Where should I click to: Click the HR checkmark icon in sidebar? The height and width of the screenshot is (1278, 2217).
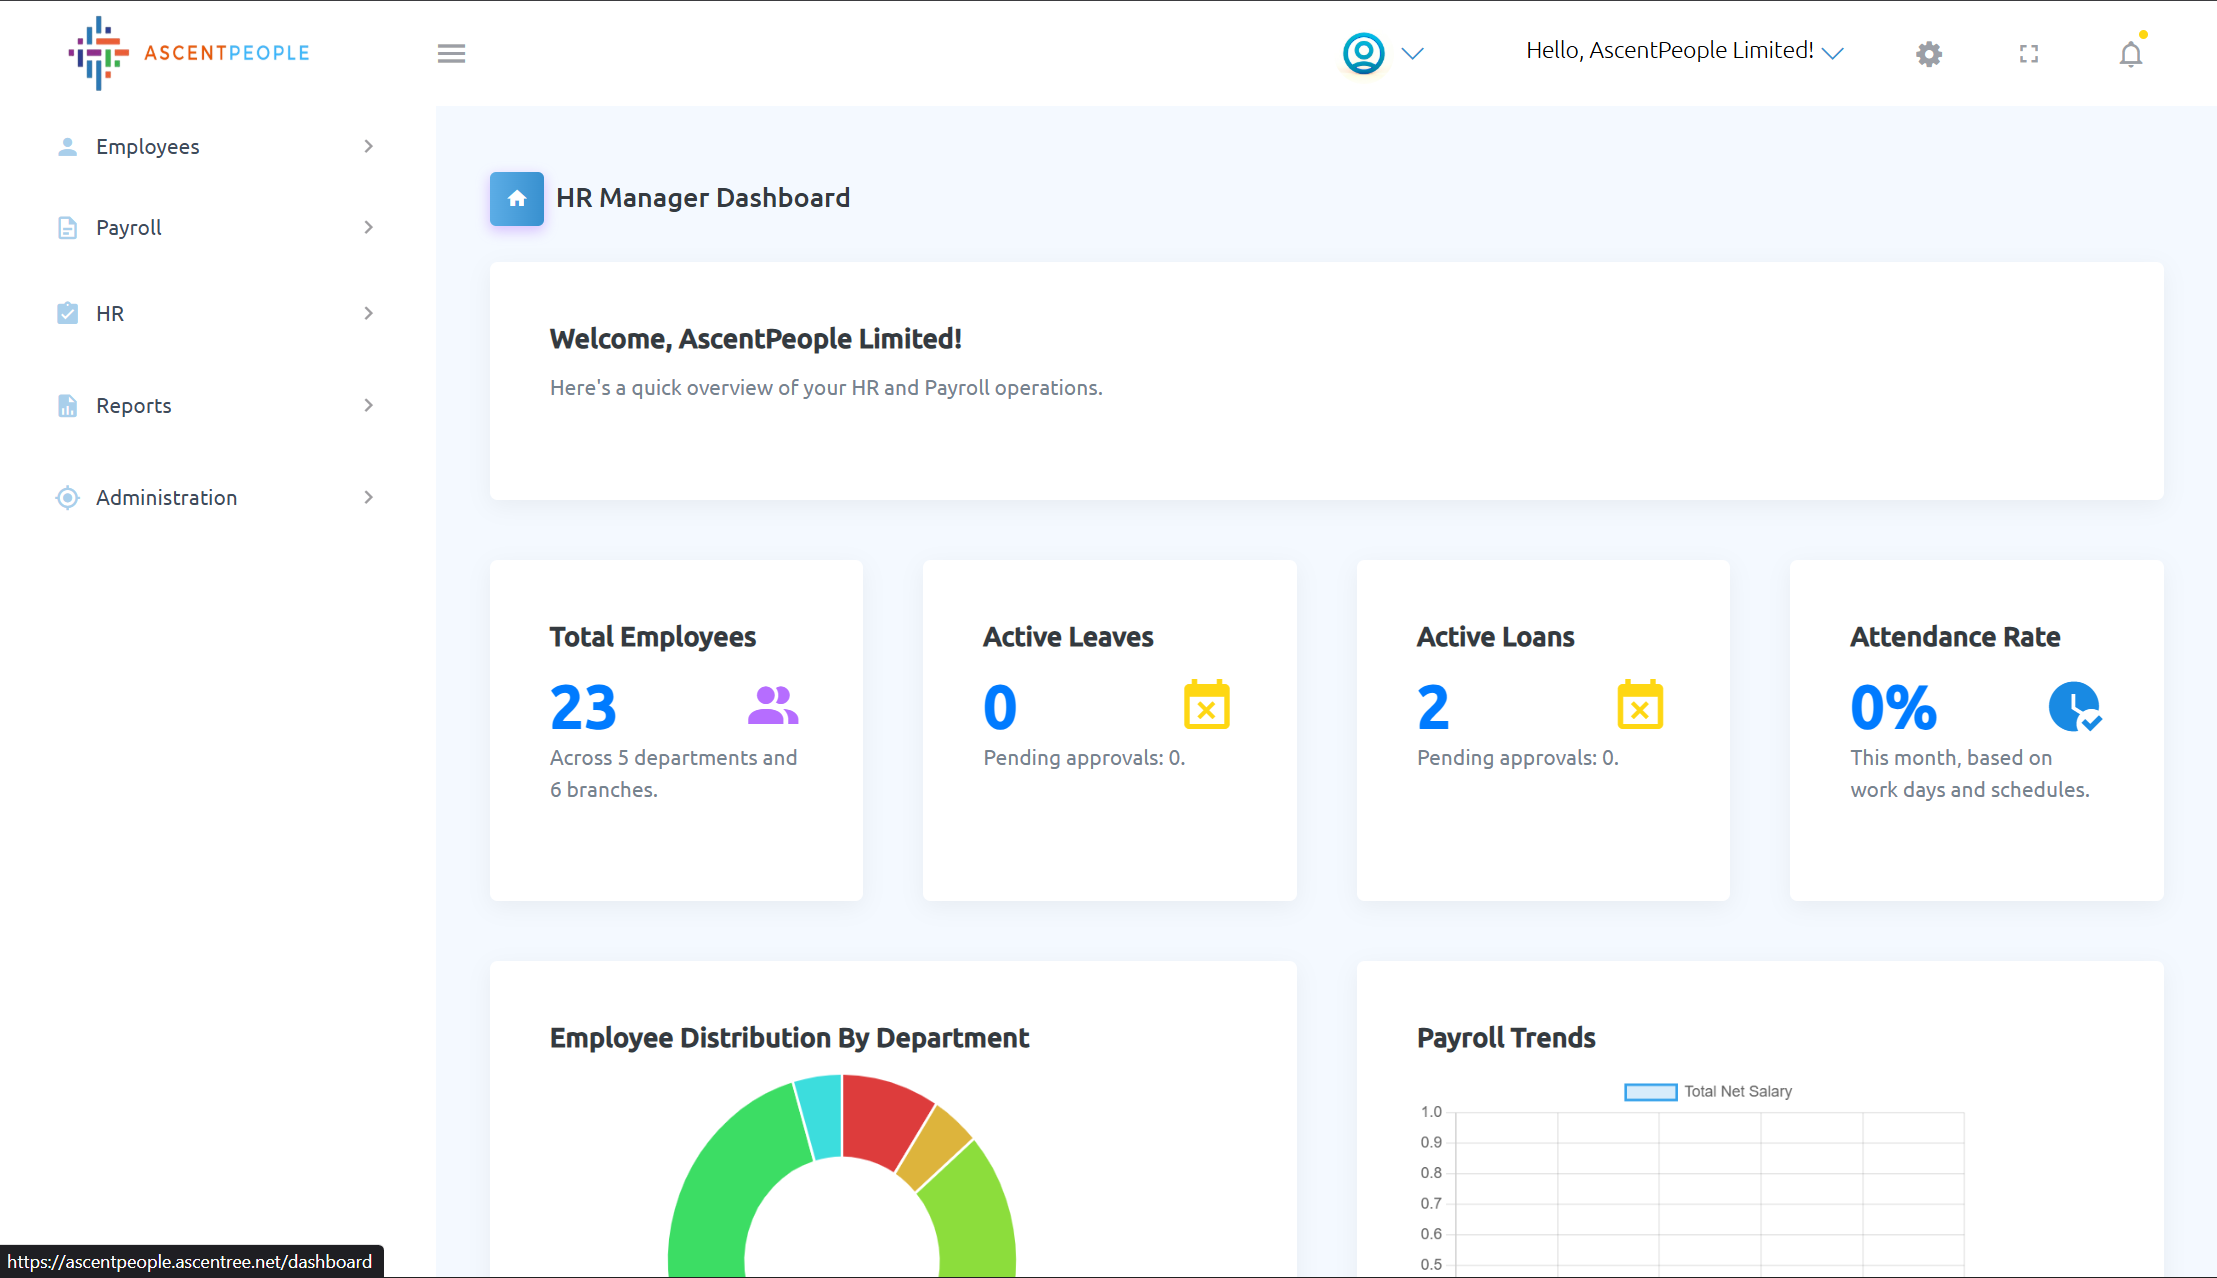[x=67, y=313]
